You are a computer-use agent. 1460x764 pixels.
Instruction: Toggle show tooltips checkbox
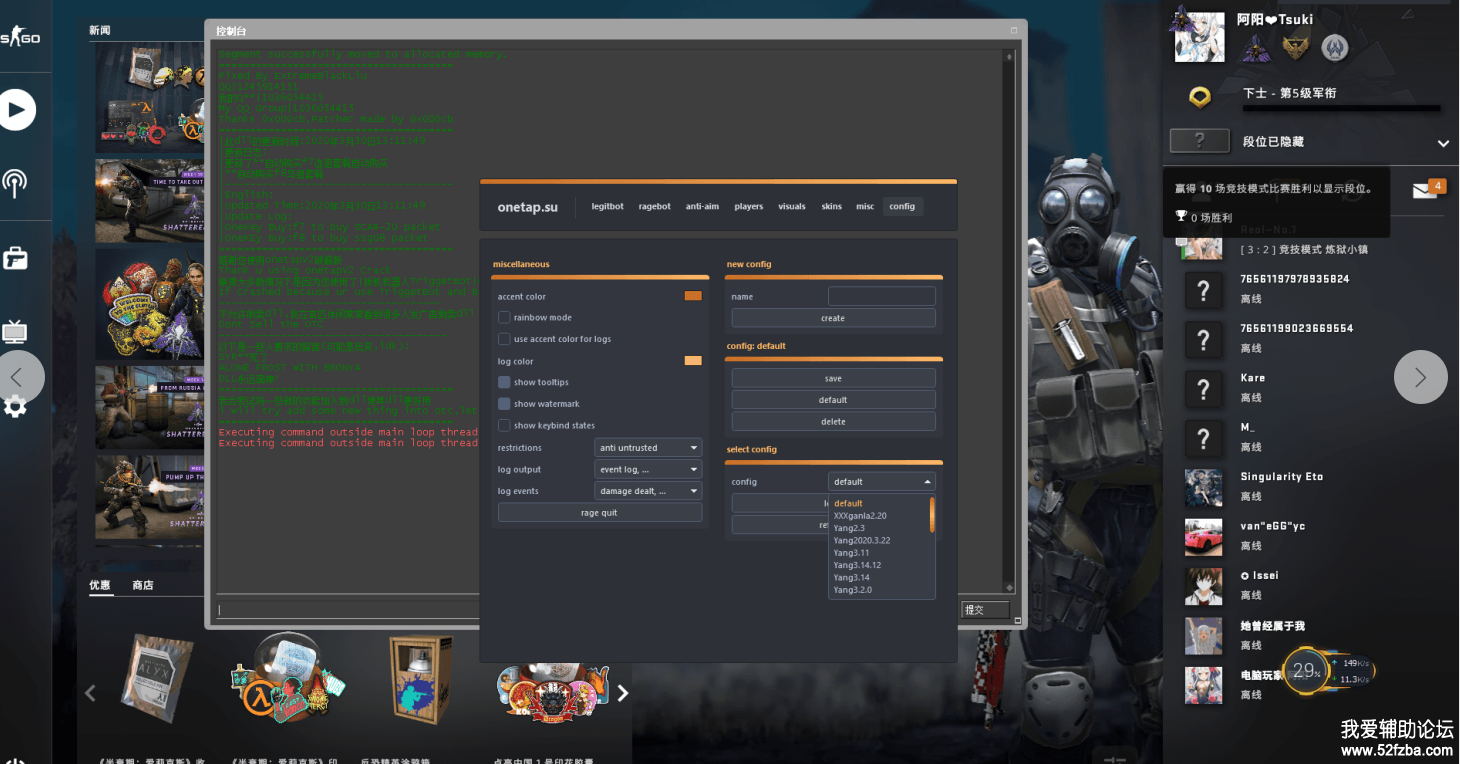click(x=504, y=382)
